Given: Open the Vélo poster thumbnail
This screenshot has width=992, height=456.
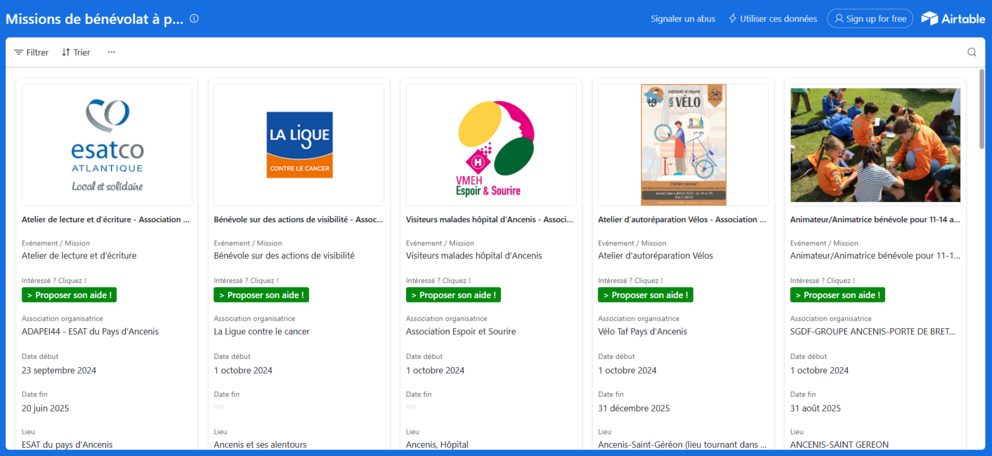Looking at the screenshot, I should tap(683, 145).
